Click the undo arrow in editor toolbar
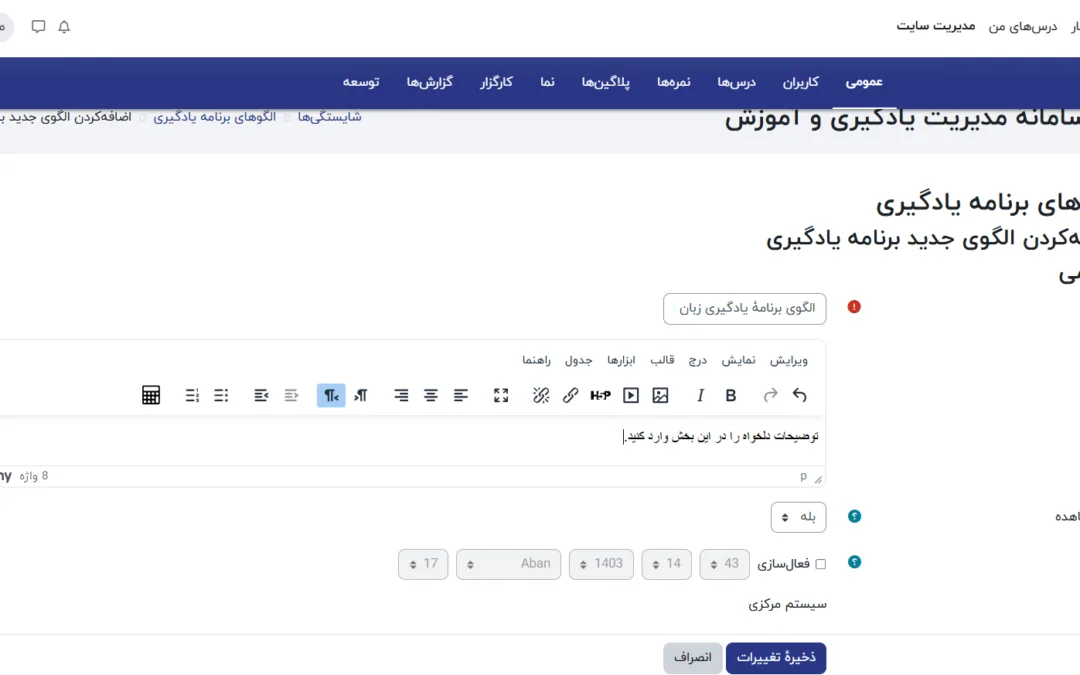 (x=799, y=396)
